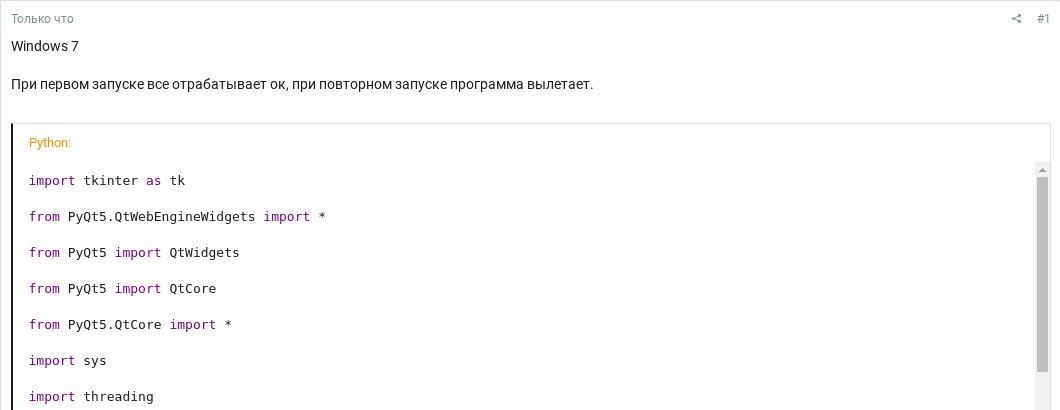Click the 'Windows 7' text line

pos(45,47)
